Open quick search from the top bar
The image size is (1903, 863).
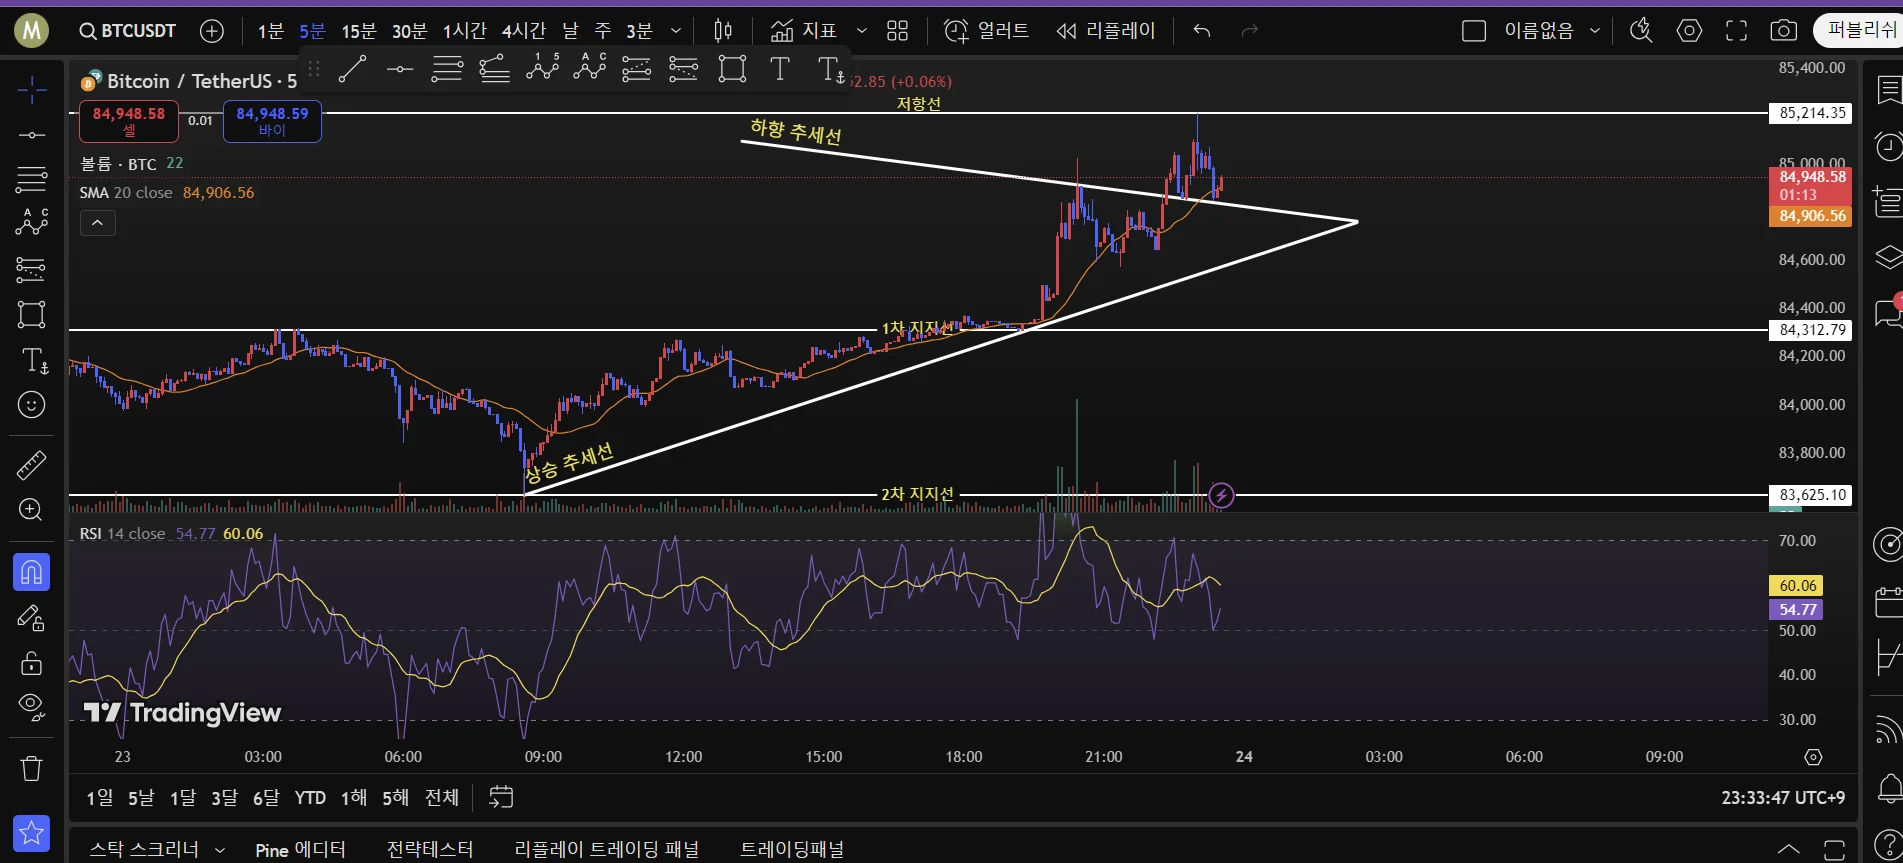(1641, 31)
